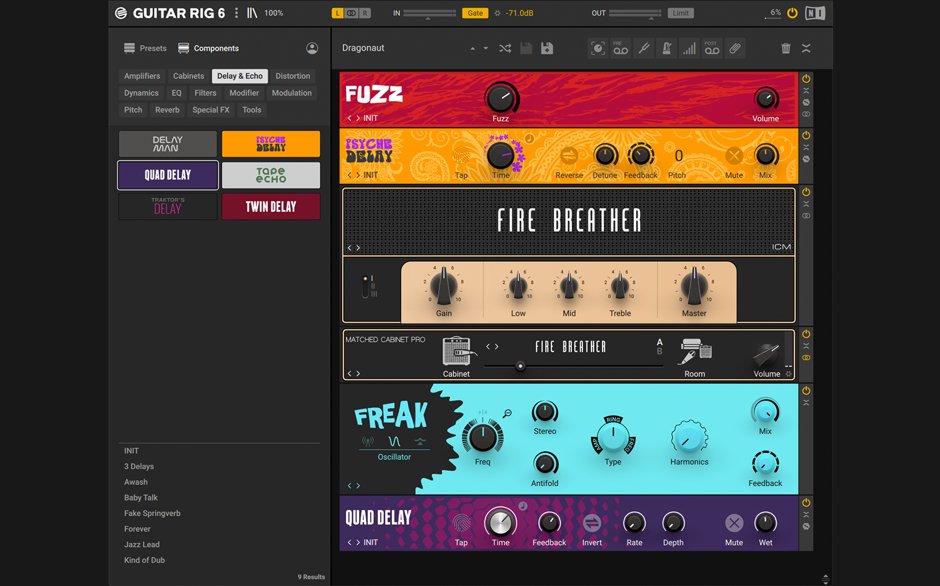The image size is (940, 586).
Task: Load the Jazz Lead preset
Action: [x=140, y=544]
